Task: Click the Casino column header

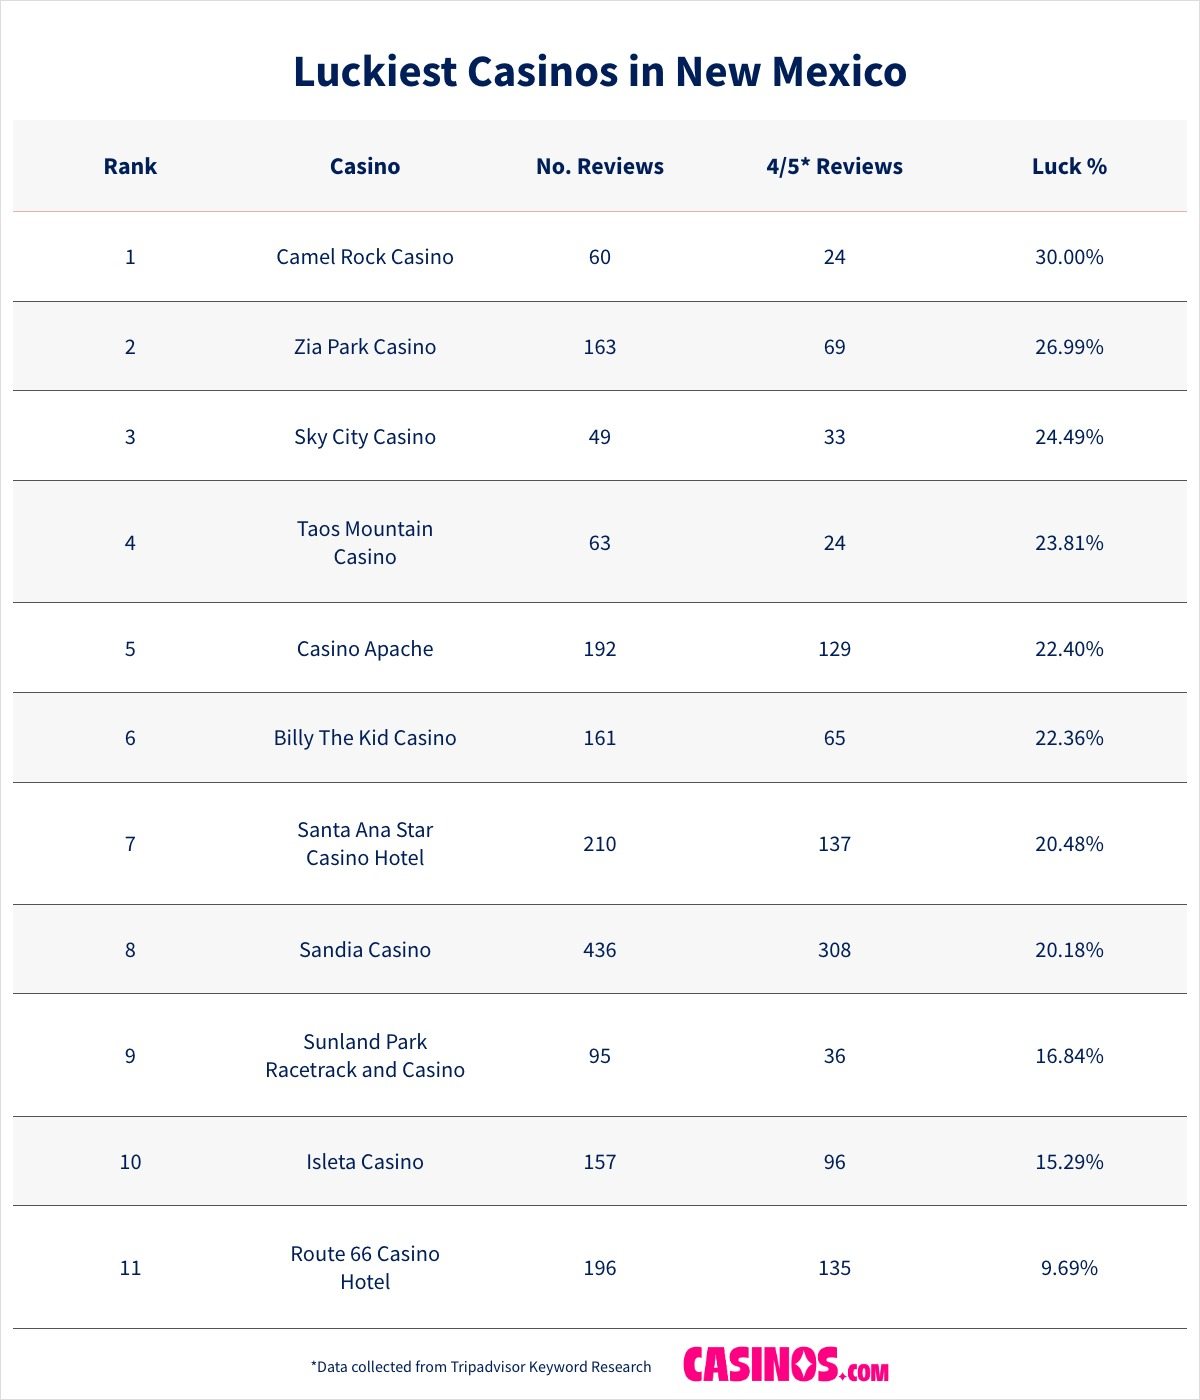Action: coord(365,166)
